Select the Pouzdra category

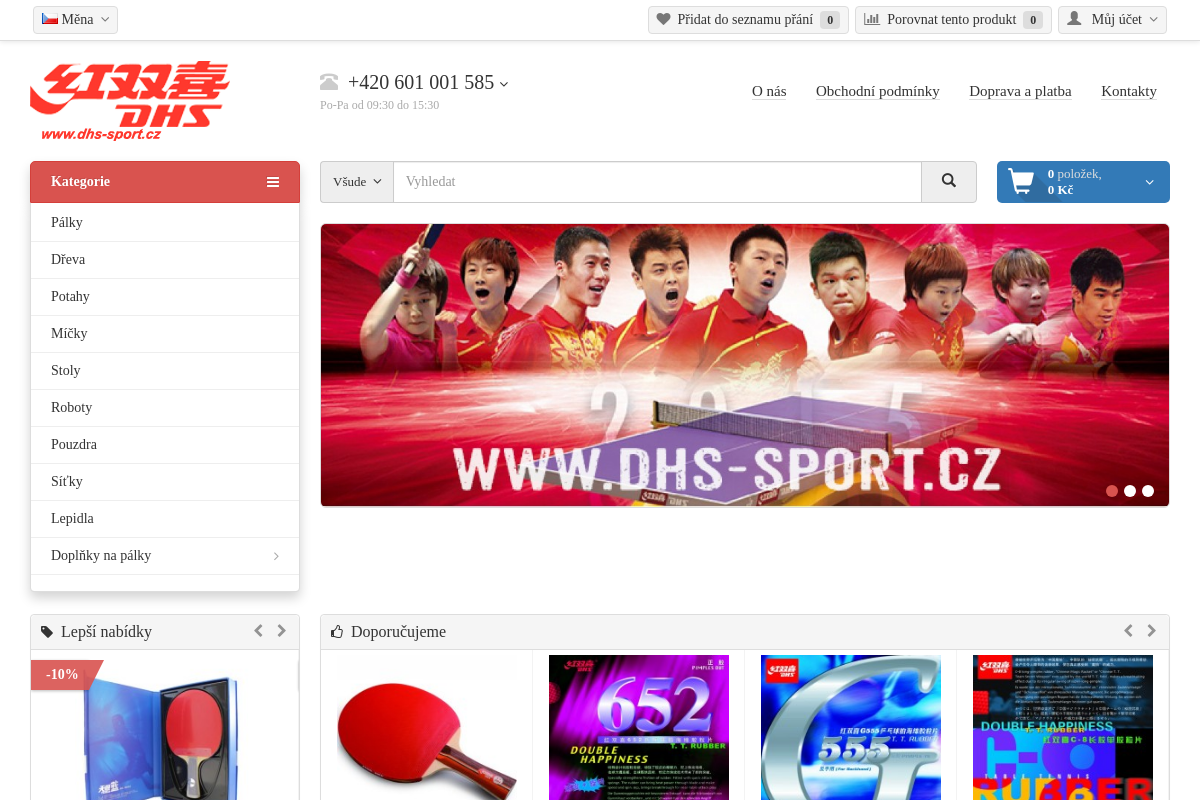click(165, 445)
